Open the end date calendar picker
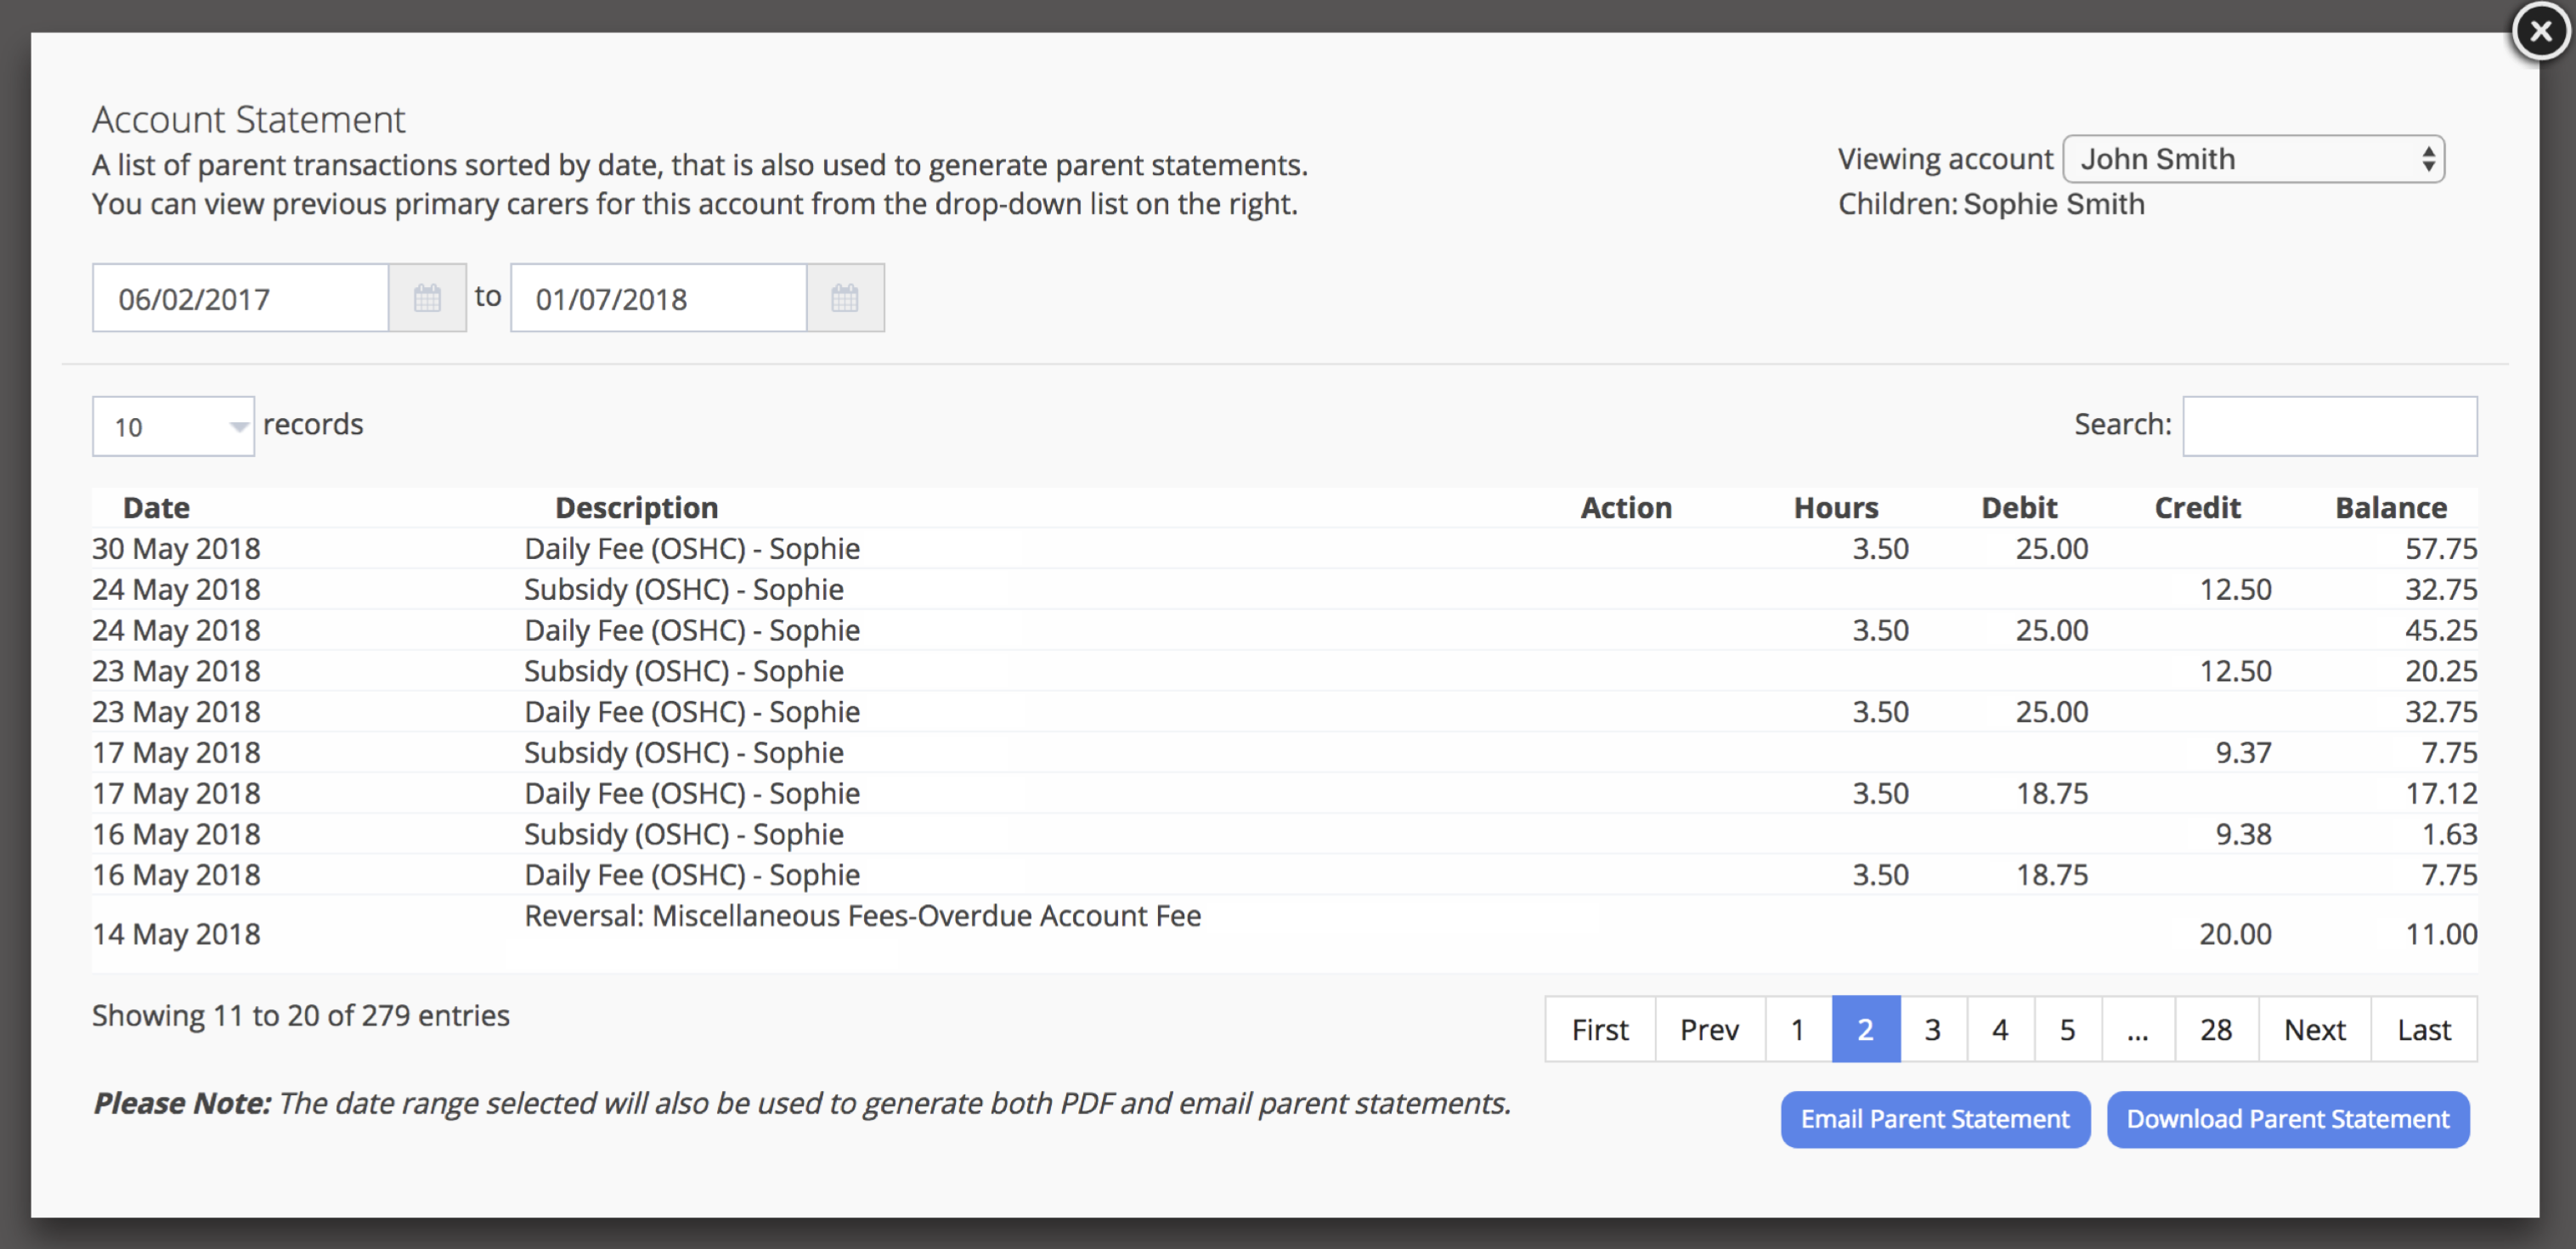 (x=844, y=298)
